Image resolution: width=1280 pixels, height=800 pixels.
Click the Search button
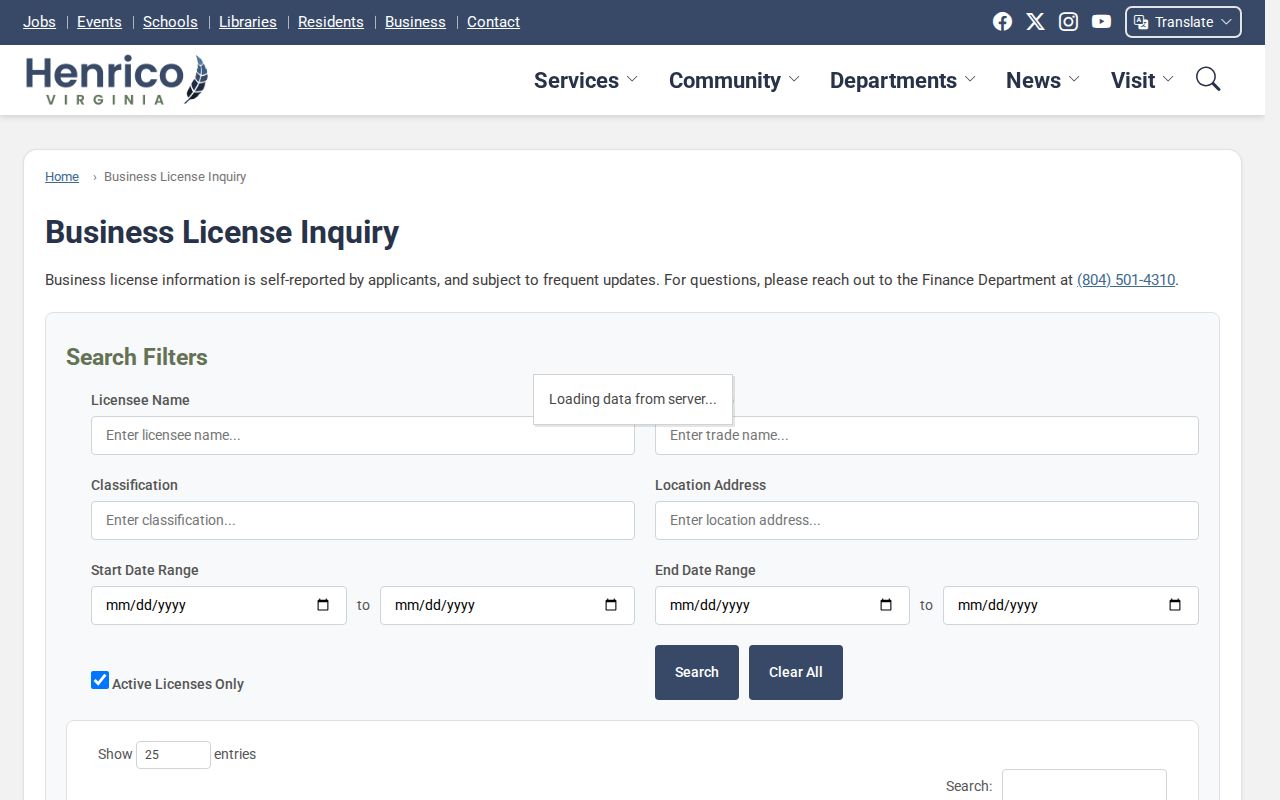point(697,672)
